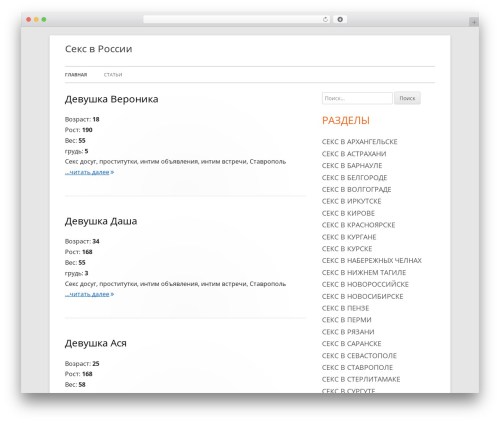Click Рост: 190 in Вероника post
Viewport: 500px width, 423px height.
point(79,130)
